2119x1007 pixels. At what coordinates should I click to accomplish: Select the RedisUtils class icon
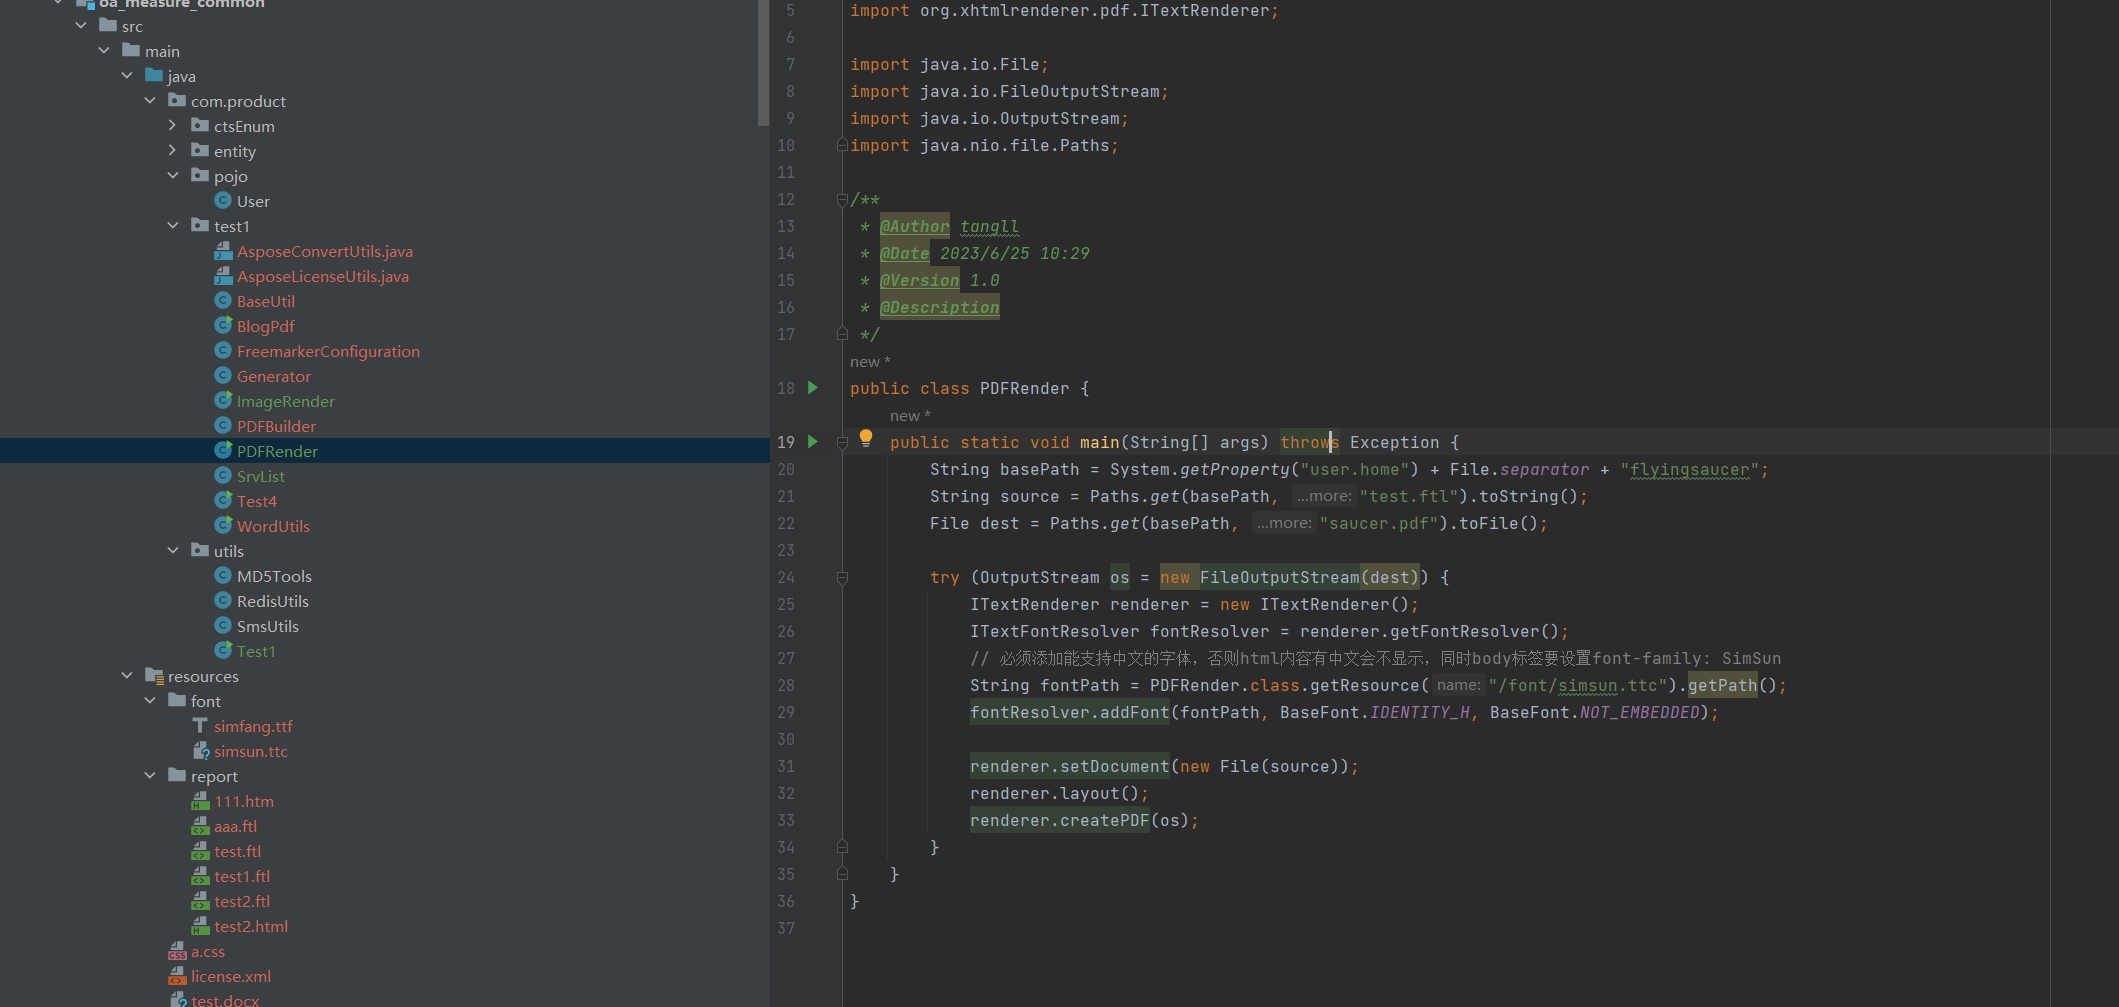[223, 601]
